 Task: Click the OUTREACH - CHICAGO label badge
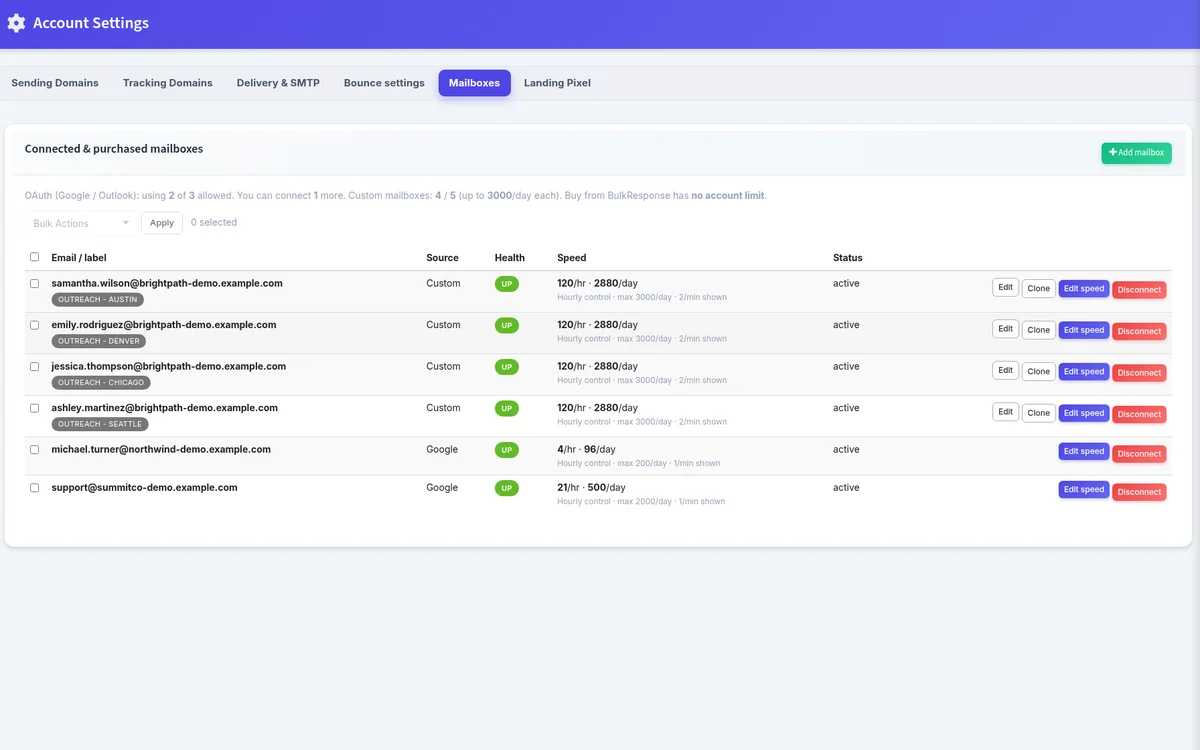(x=101, y=382)
